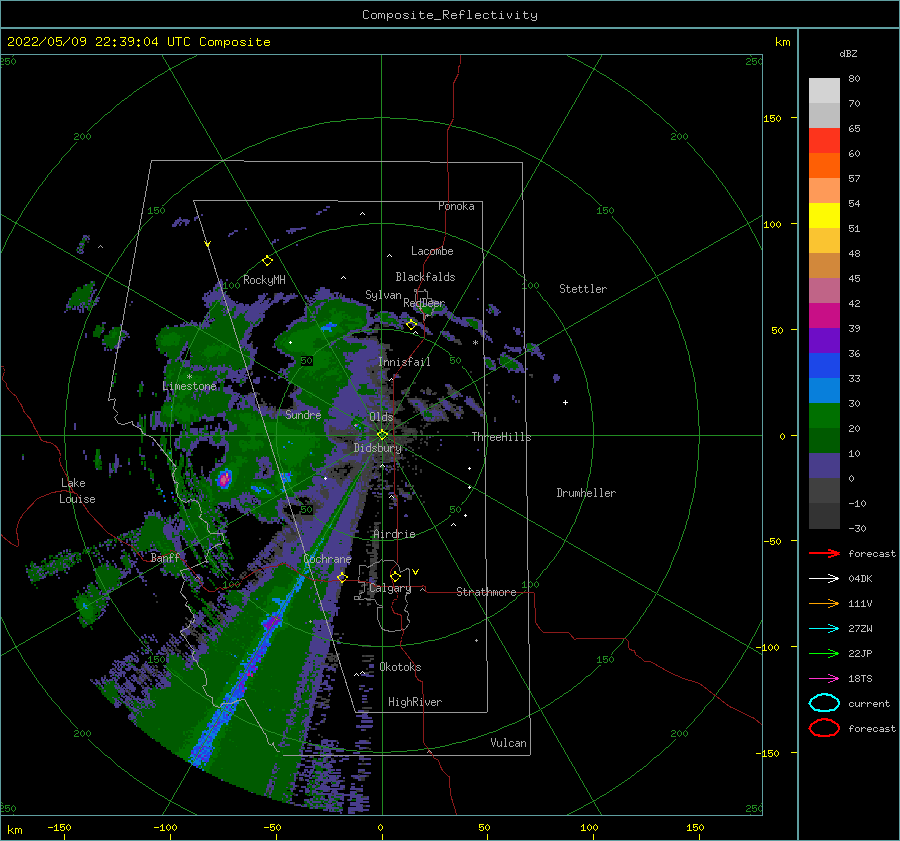The width and height of the screenshot is (900, 841).
Task: Click the Calgary city label
Action: click(390, 588)
